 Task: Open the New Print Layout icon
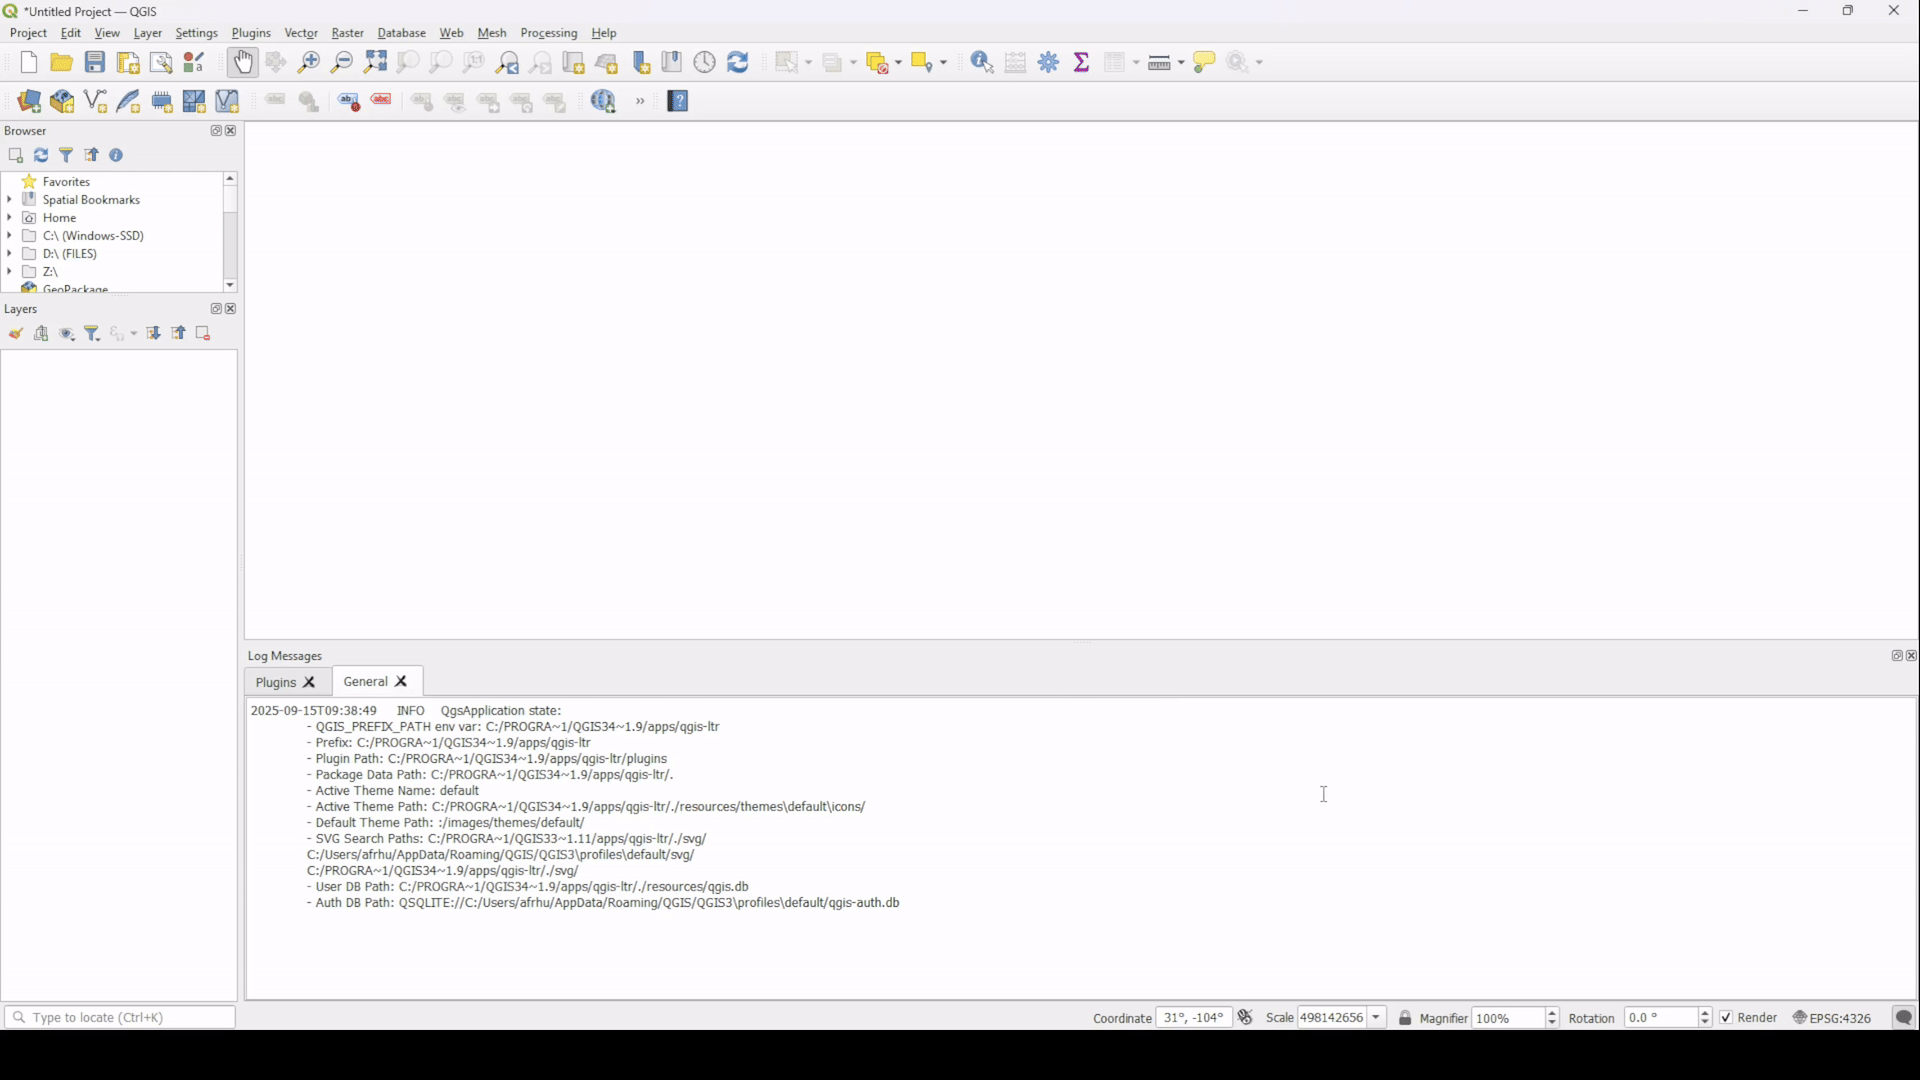[128, 63]
